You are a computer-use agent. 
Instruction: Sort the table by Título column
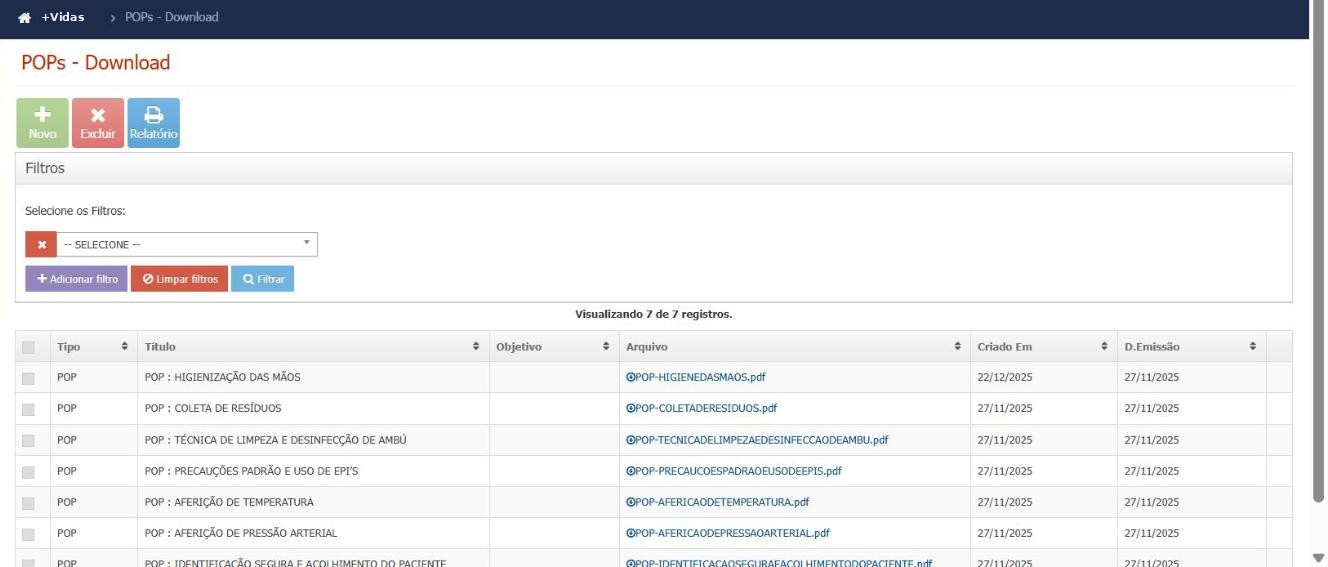coord(313,347)
